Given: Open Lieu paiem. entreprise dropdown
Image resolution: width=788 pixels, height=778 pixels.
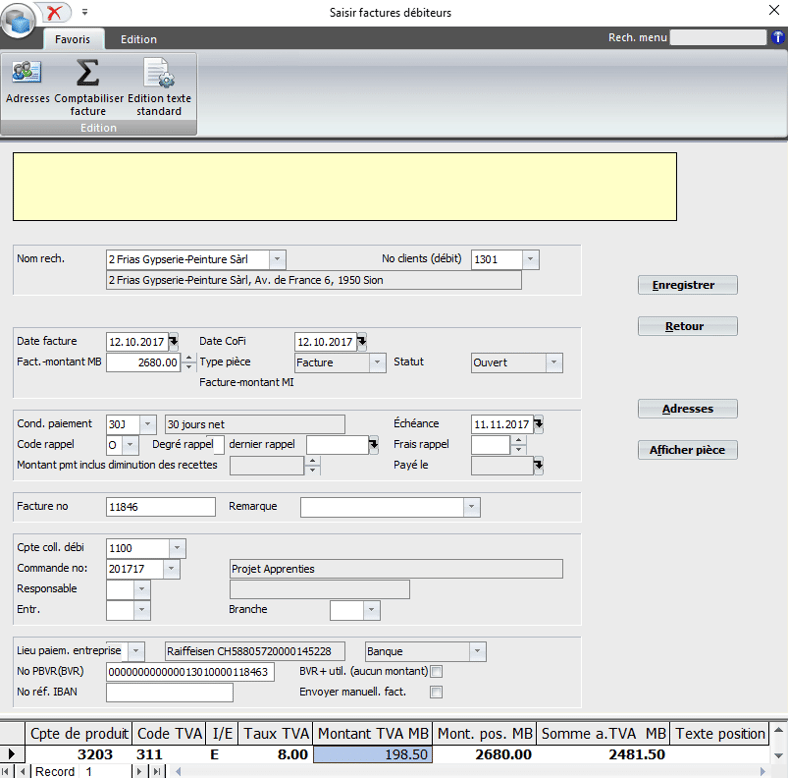Looking at the screenshot, I should coord(136,651).
